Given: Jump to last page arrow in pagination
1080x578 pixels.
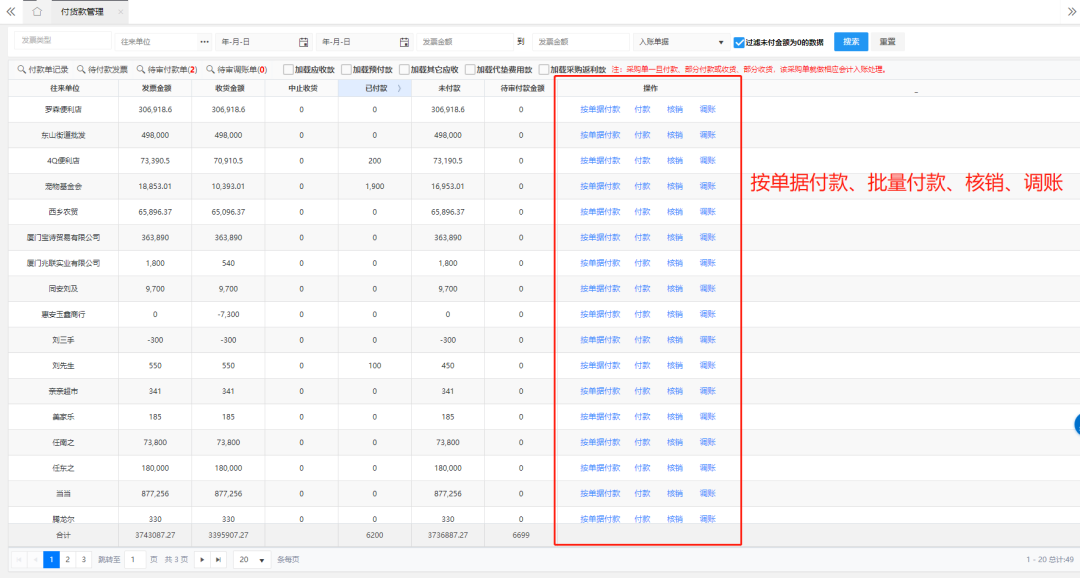Looking at the screenshot, I should (219, 560).
